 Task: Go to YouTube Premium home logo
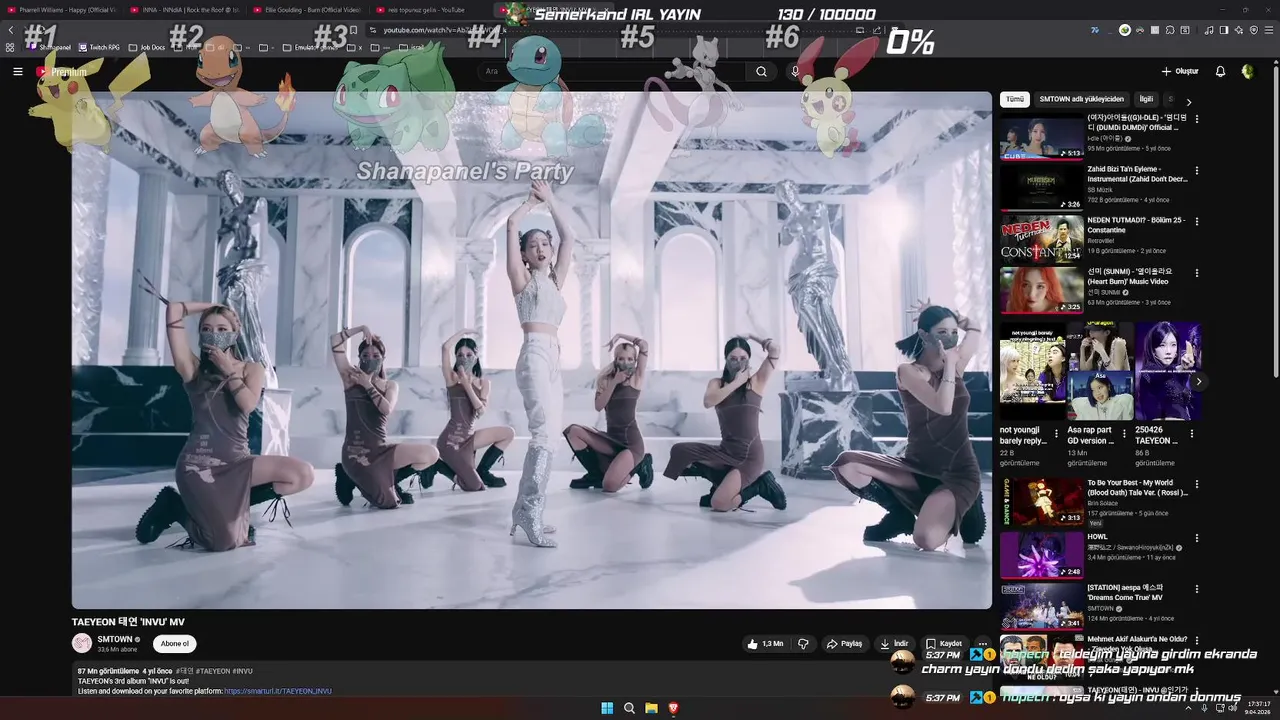(x=62, y=72)
